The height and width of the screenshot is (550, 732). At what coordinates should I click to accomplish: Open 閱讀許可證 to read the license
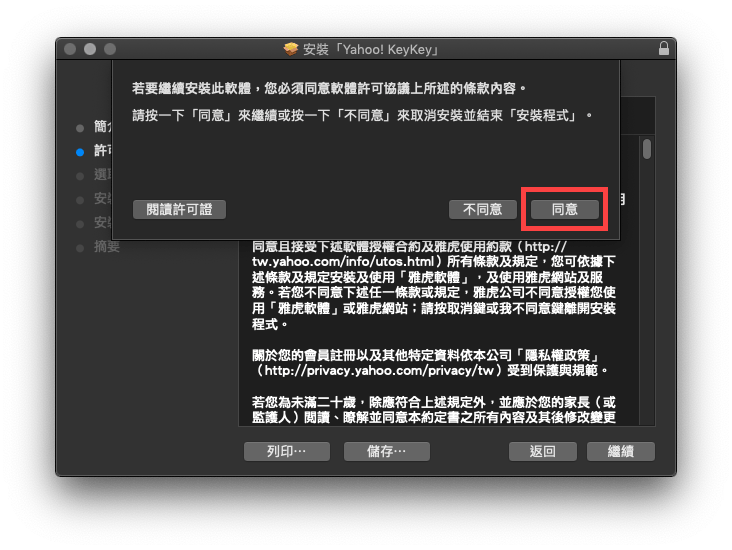point(179,209)
